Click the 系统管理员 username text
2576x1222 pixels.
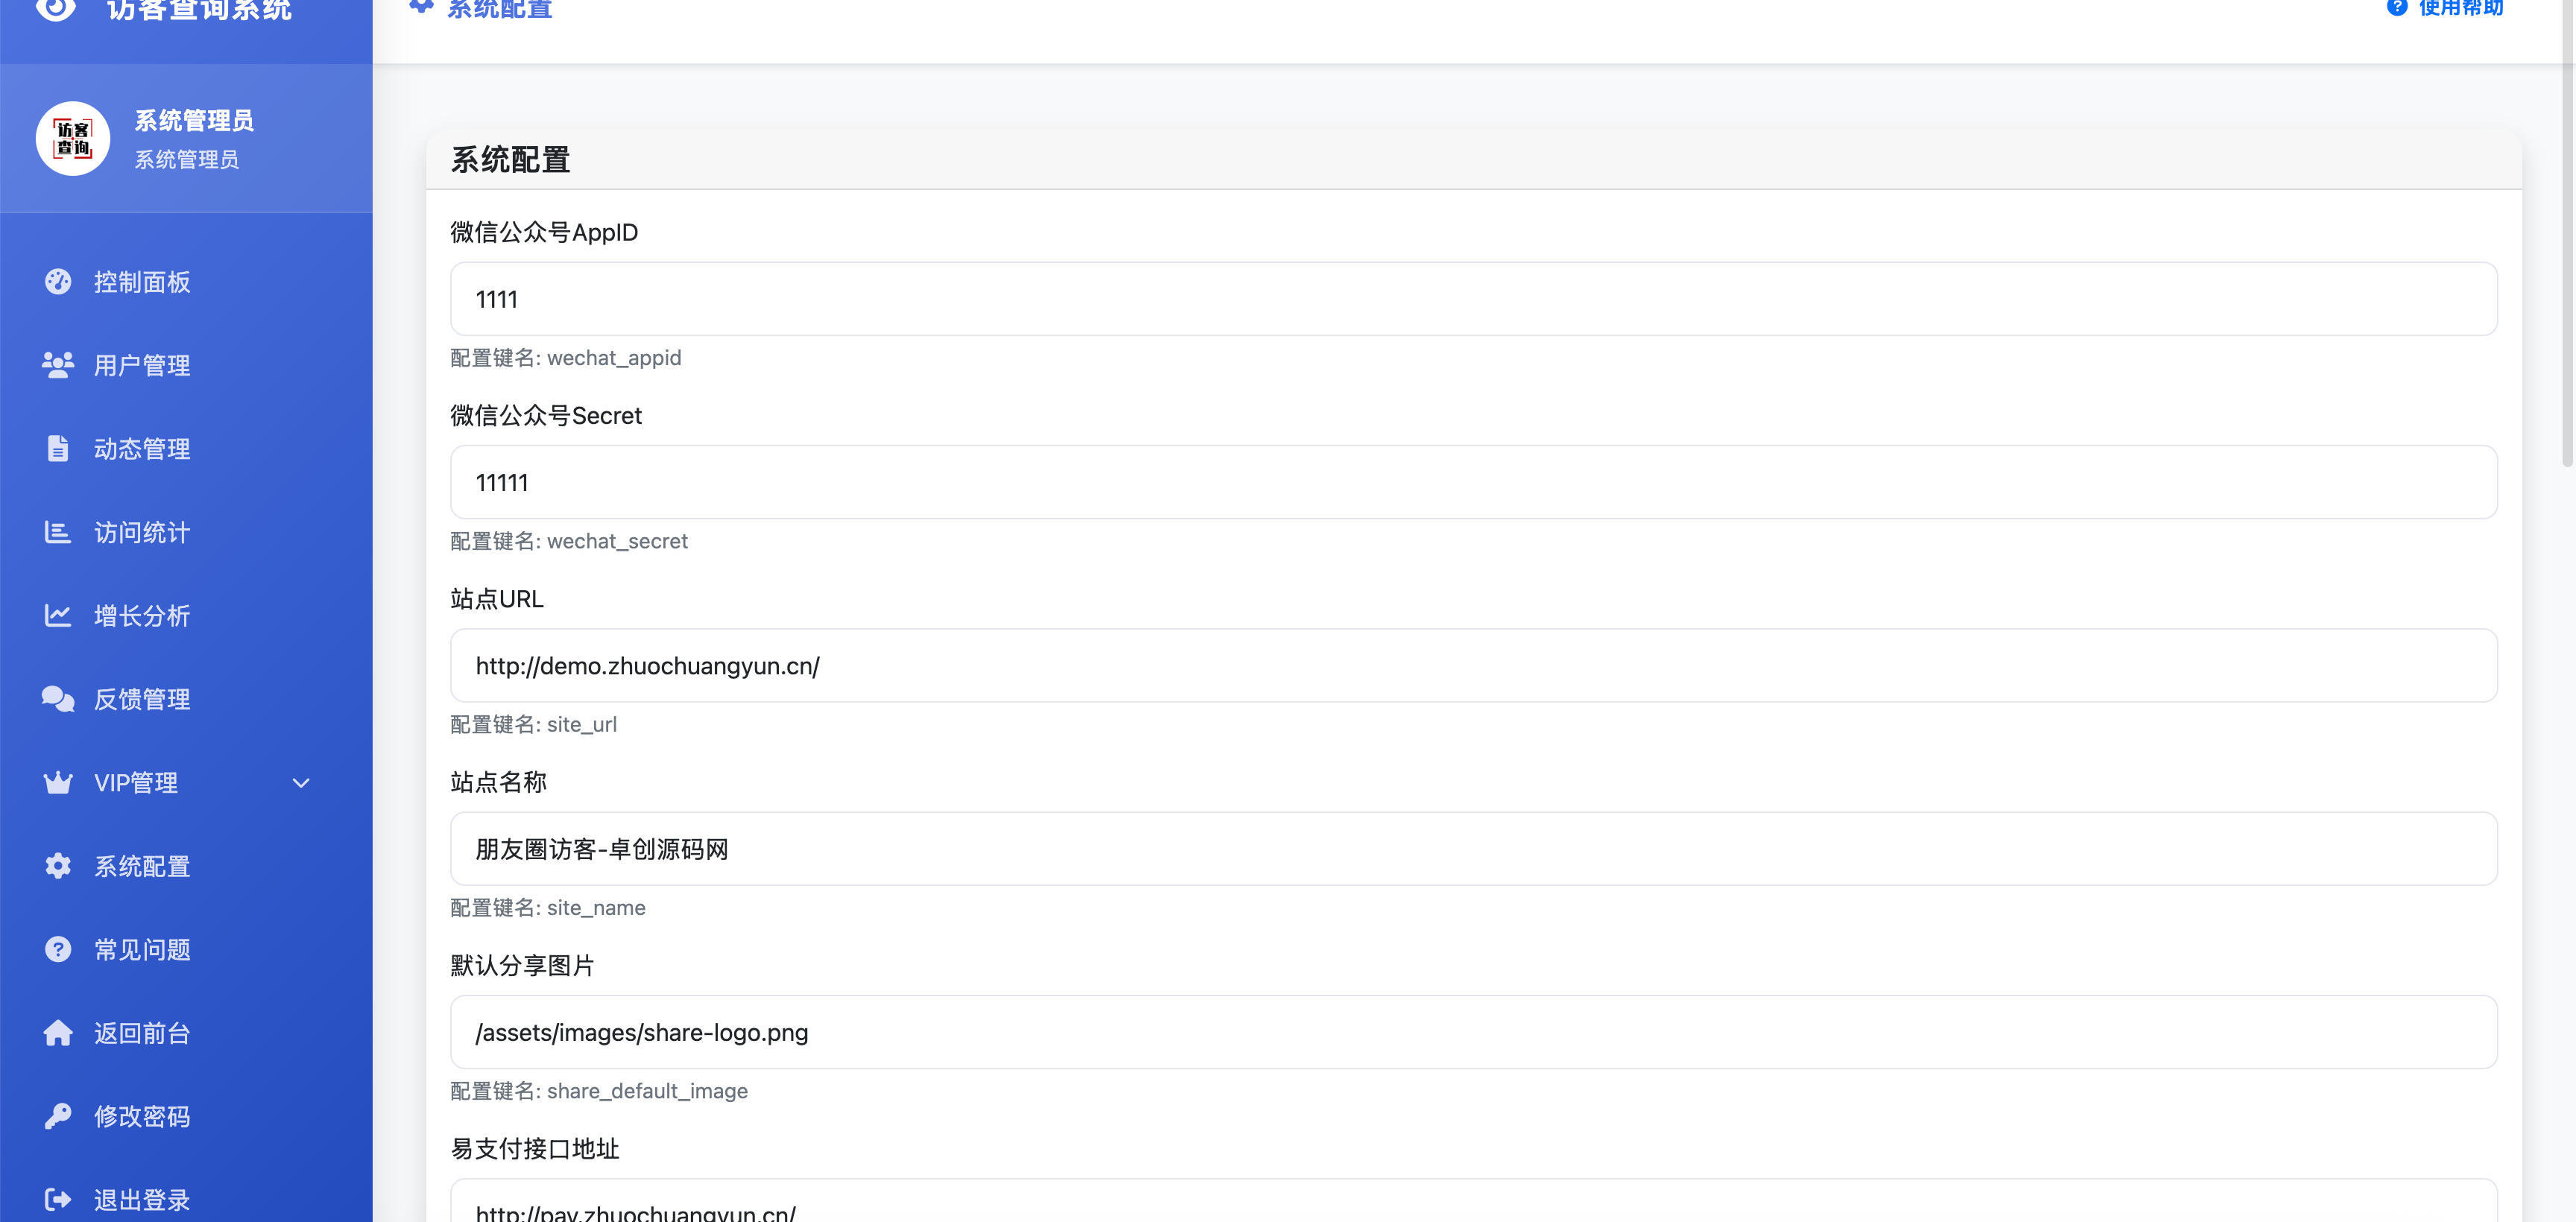pos(194,120)
